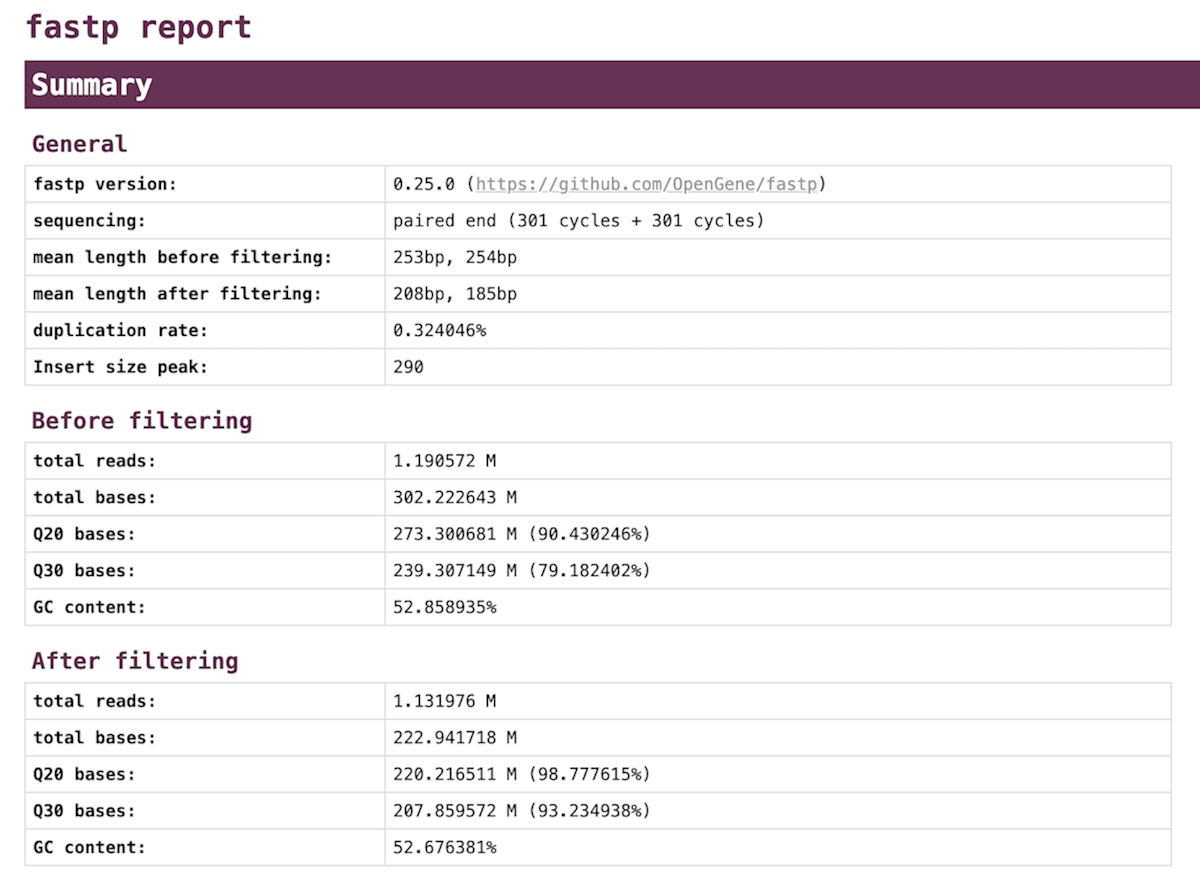Click the mean length after filtering label
Image resolution: width=1200 pixels, height=872 pixels.
coord(178,294)
